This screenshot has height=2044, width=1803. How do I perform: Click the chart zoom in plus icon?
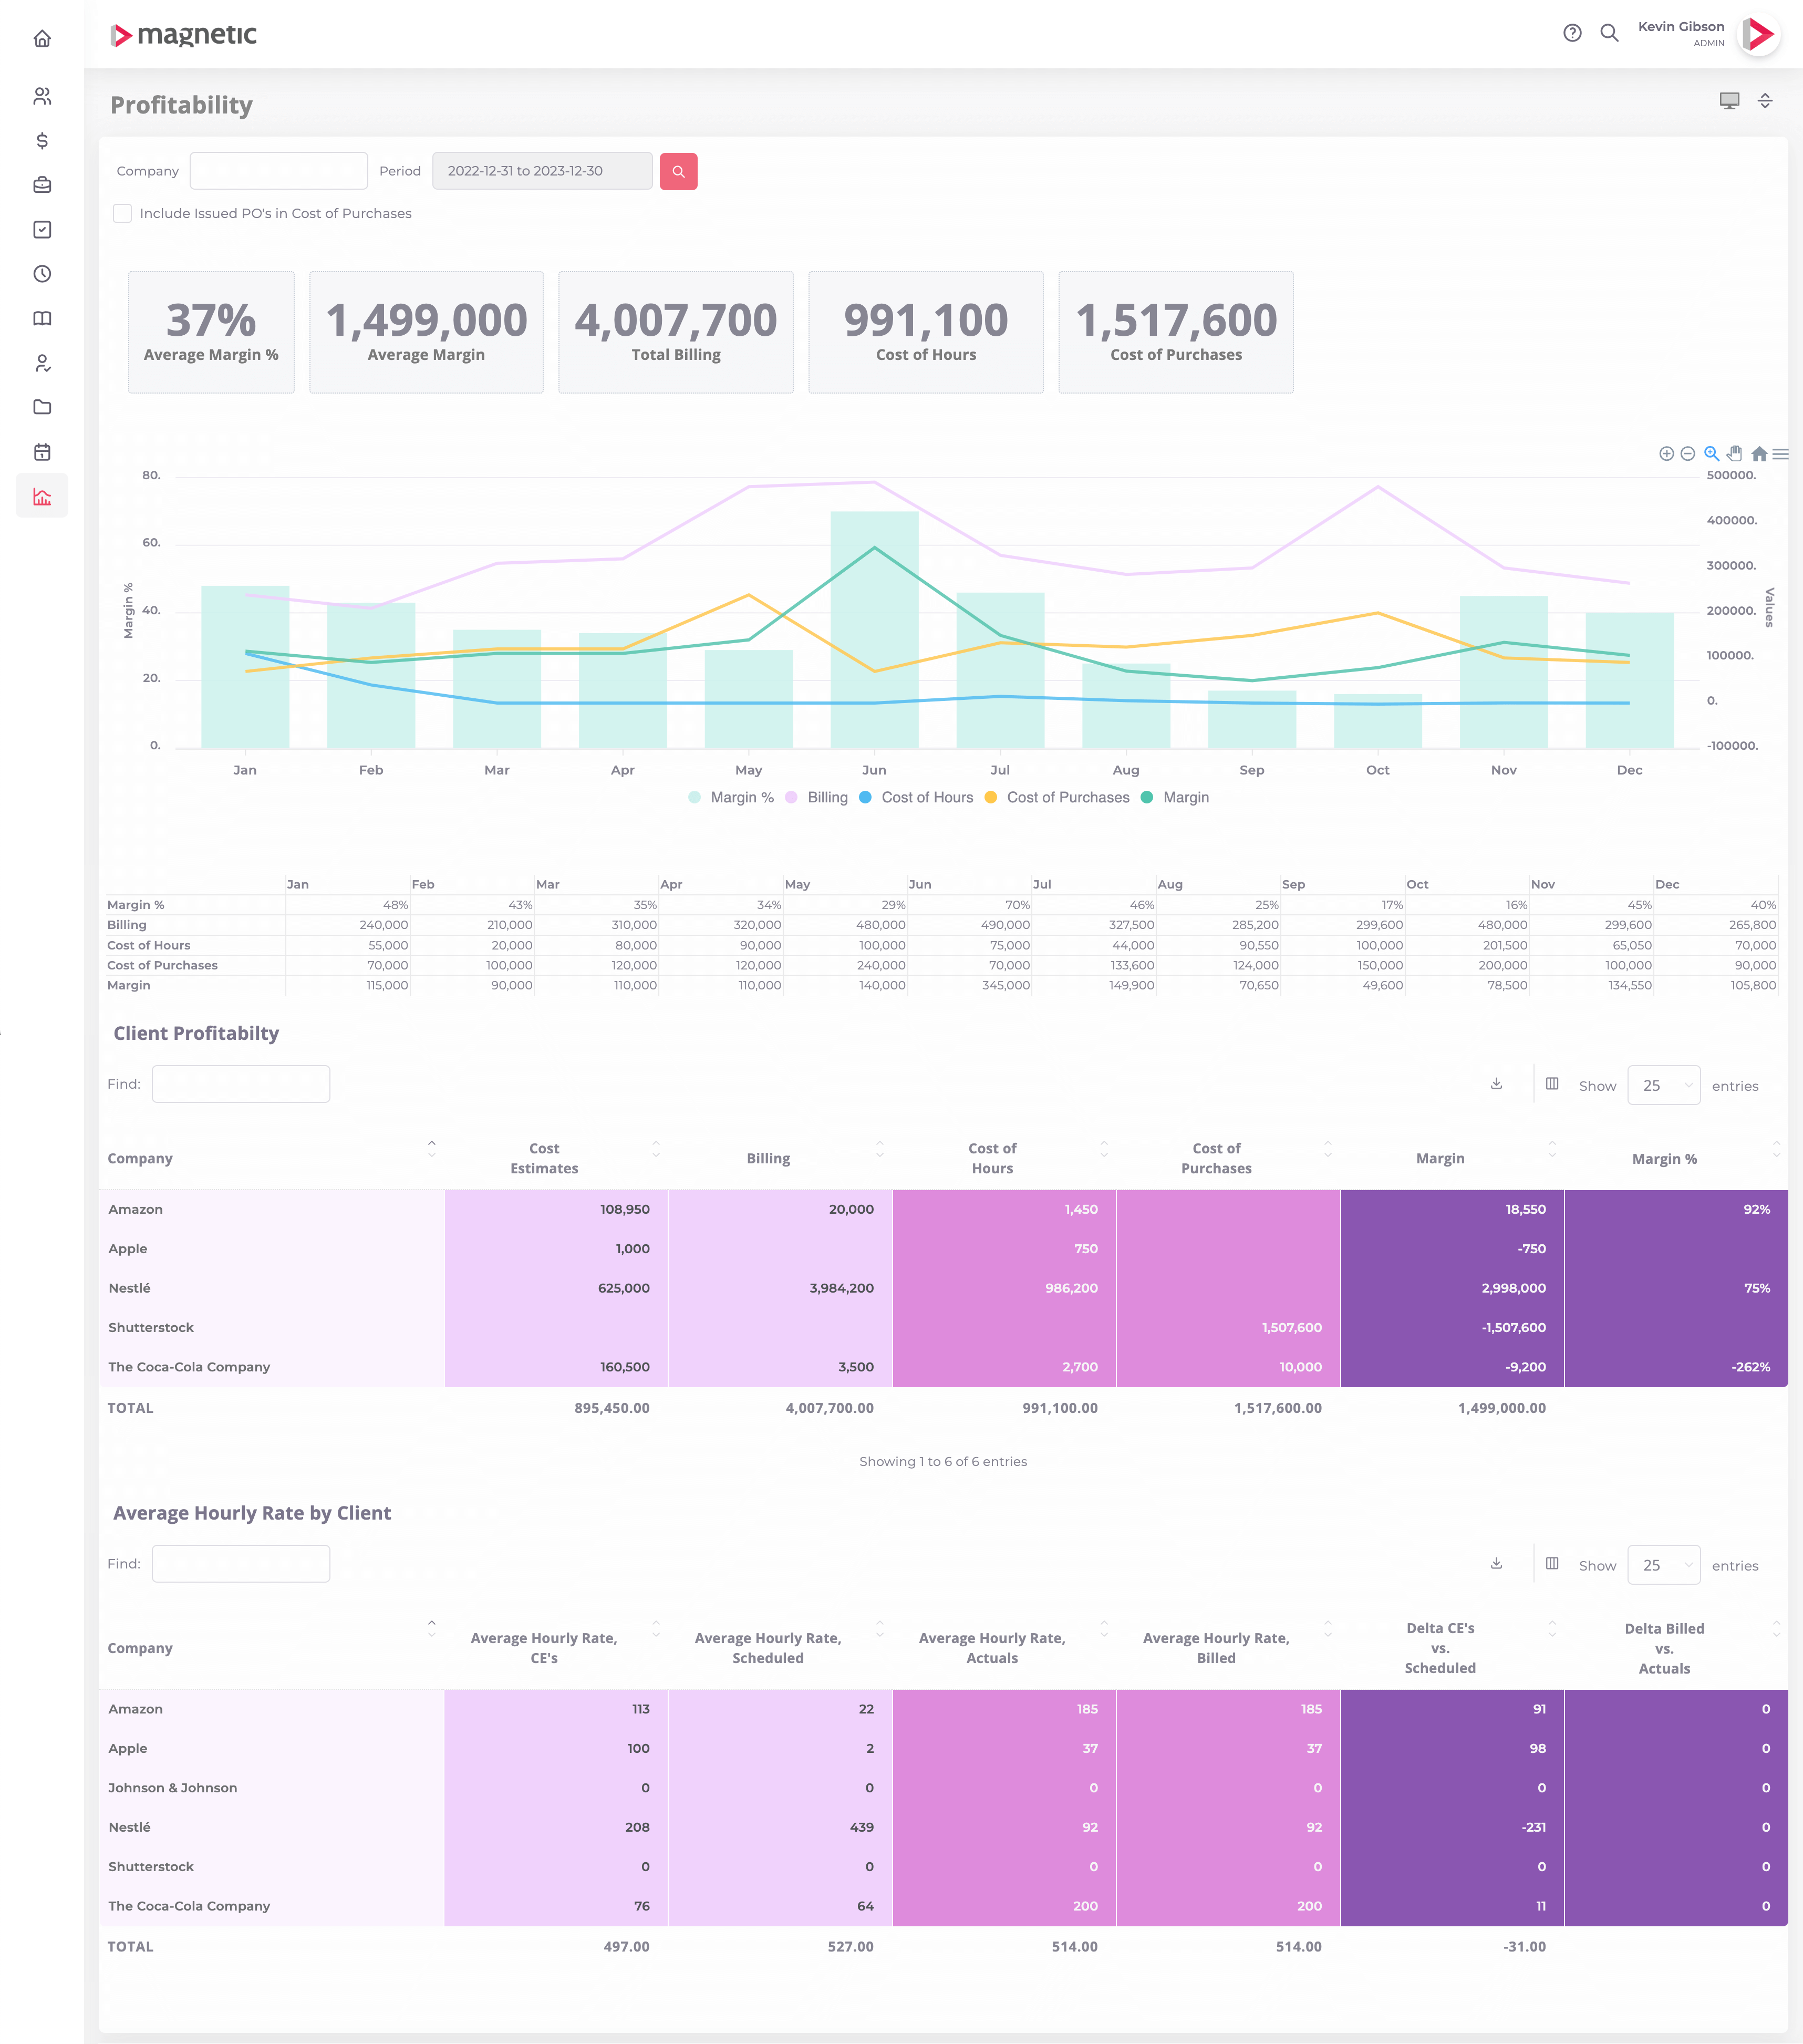(x=1666, y=454)
